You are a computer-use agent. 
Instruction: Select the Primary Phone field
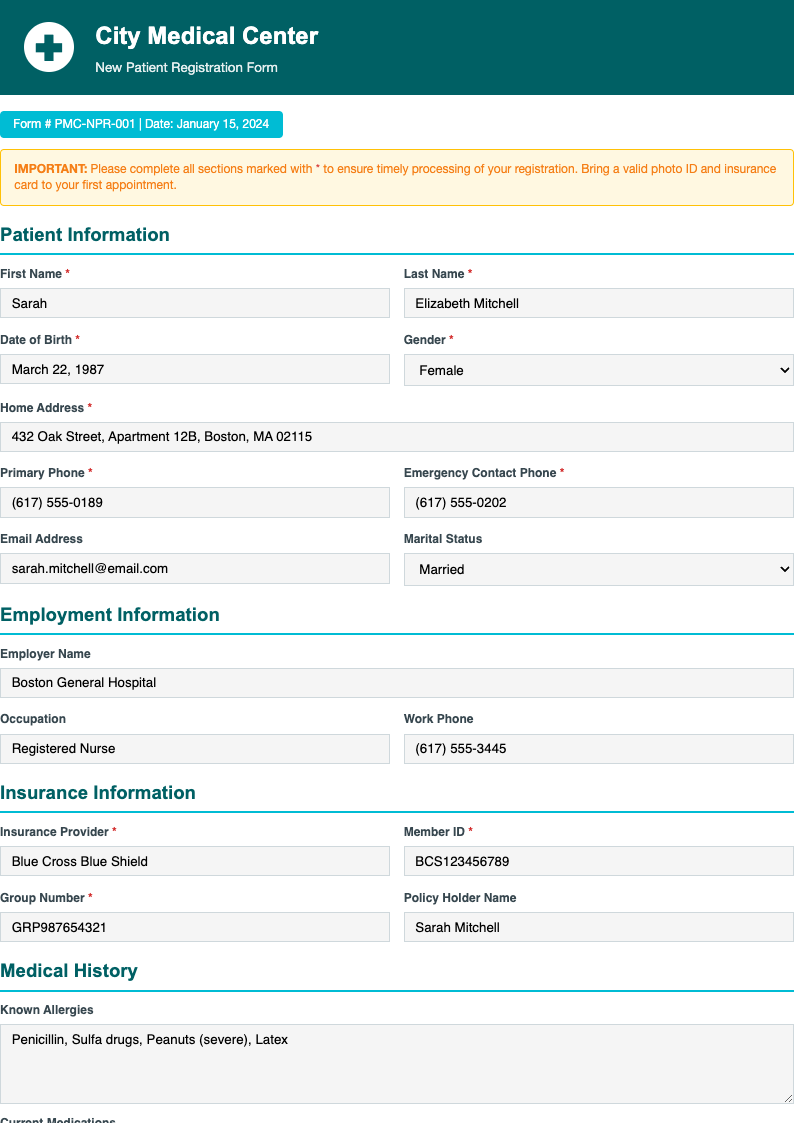(195, 502)
